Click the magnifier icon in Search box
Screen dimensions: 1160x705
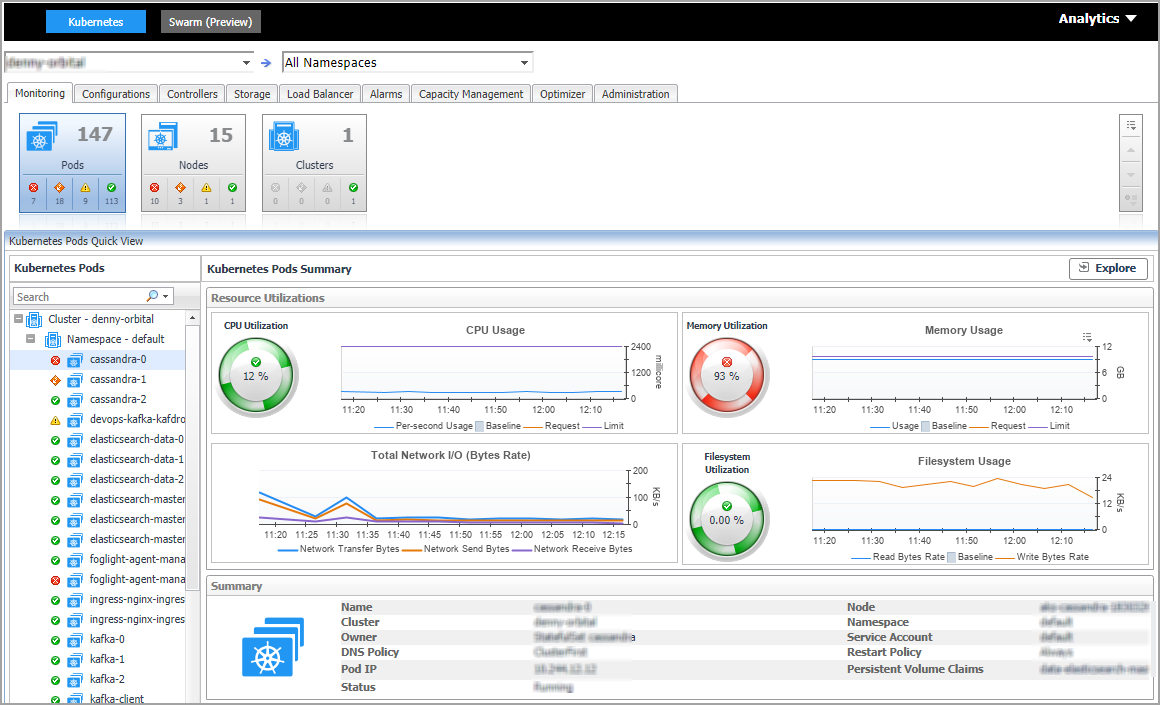click(x=153, y=297)
